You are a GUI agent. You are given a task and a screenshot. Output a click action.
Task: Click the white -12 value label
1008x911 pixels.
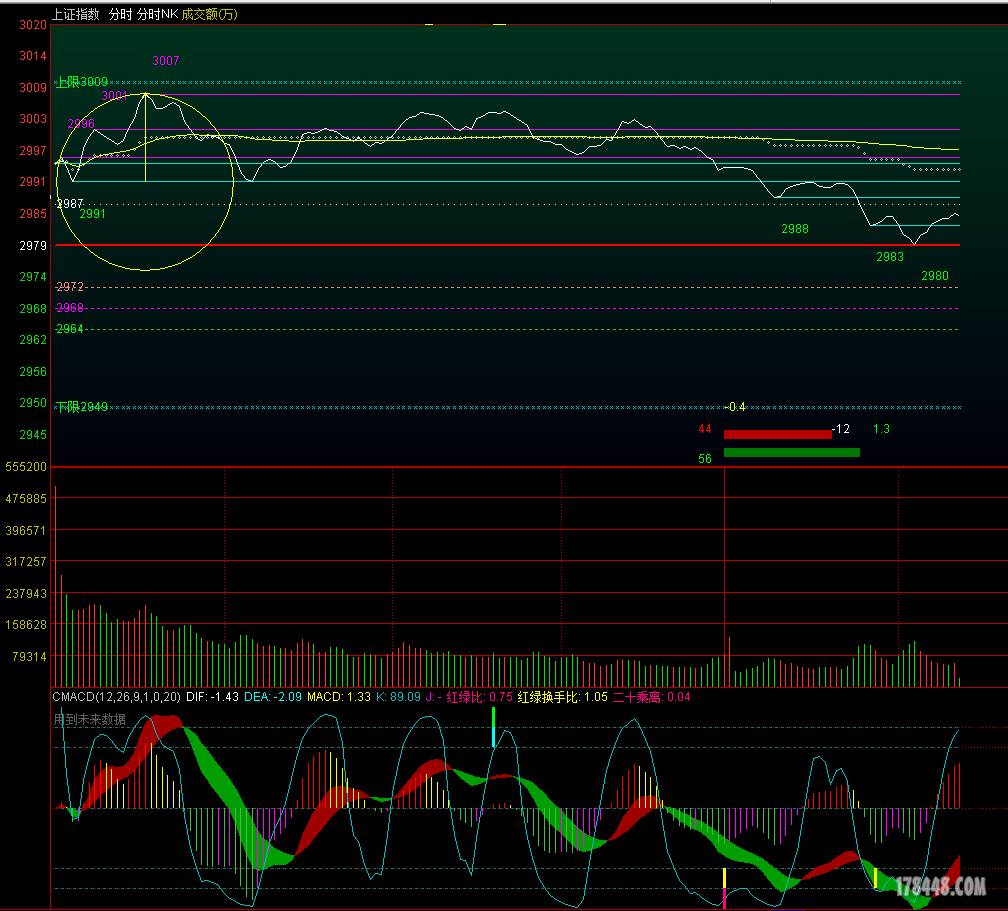[841, 429]
